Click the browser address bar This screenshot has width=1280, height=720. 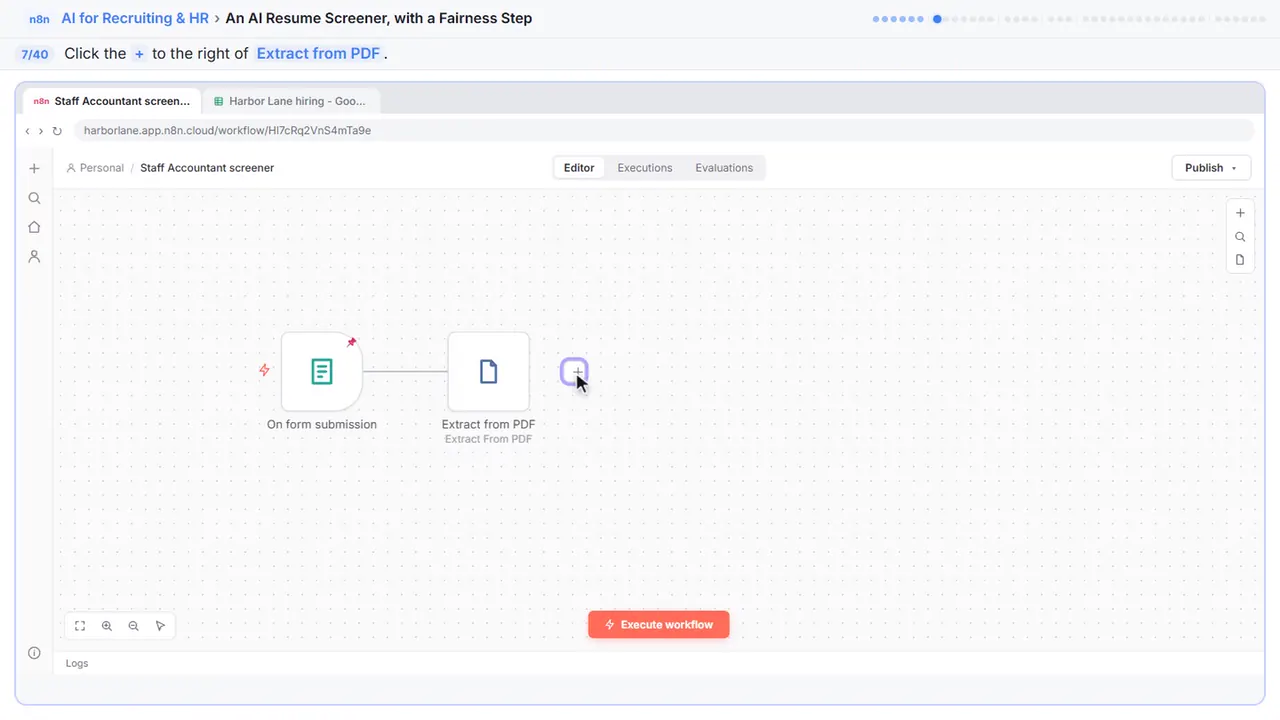click(663, 131)
